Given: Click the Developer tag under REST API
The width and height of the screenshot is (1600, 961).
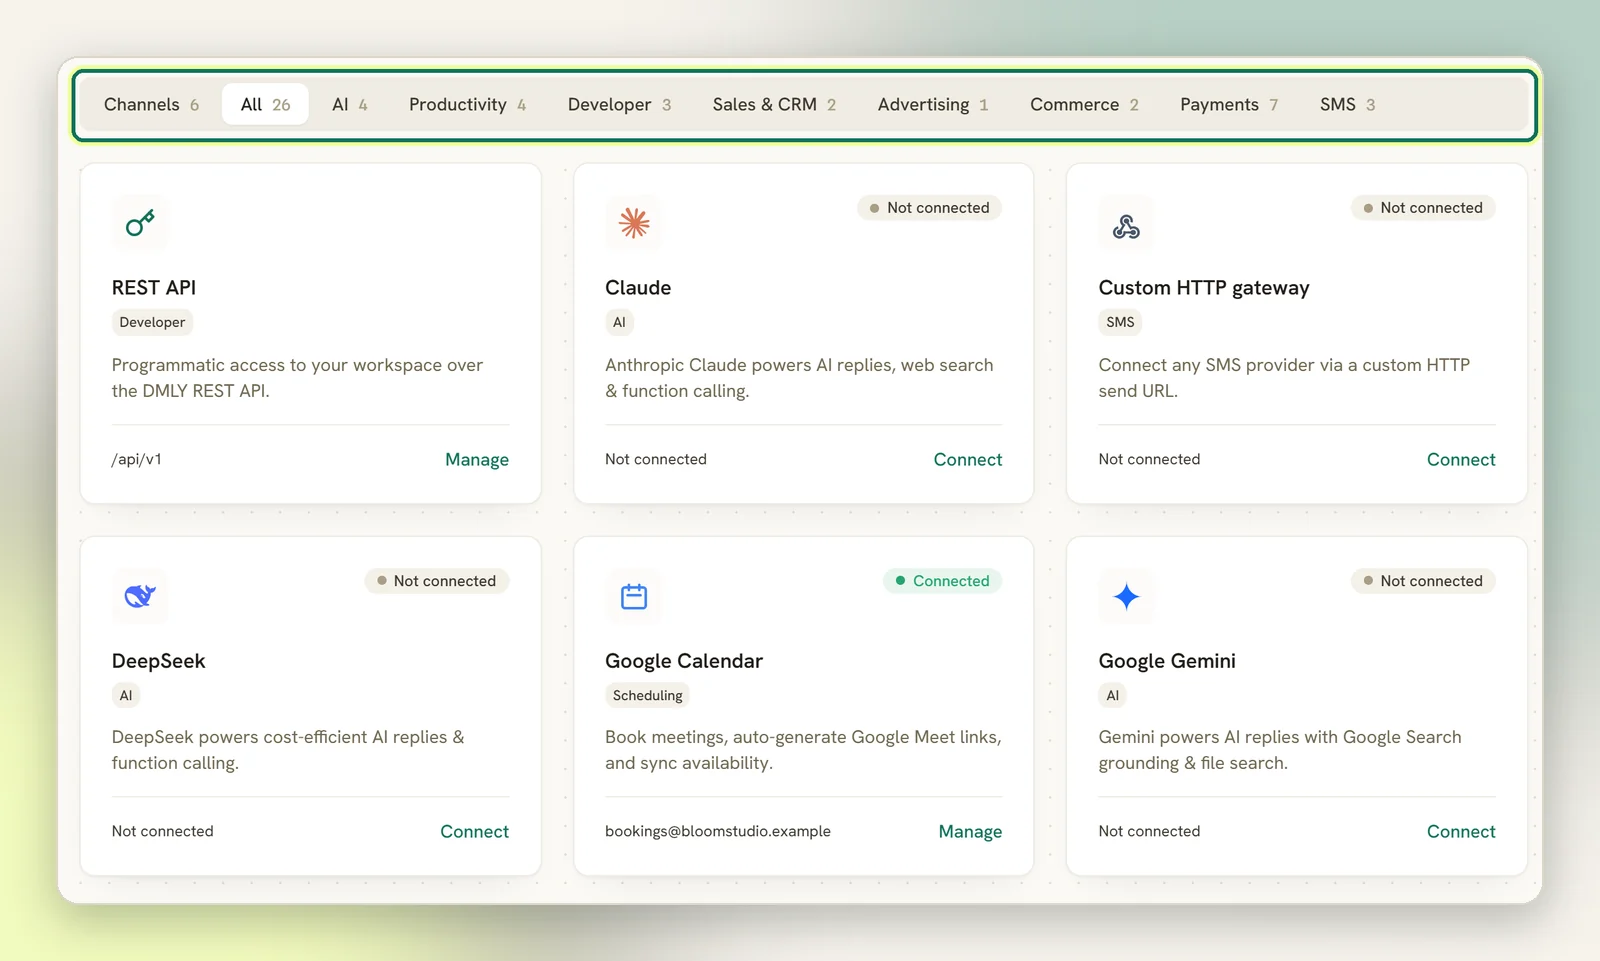Looking at the screenshot, I should [x=152, y=322].
